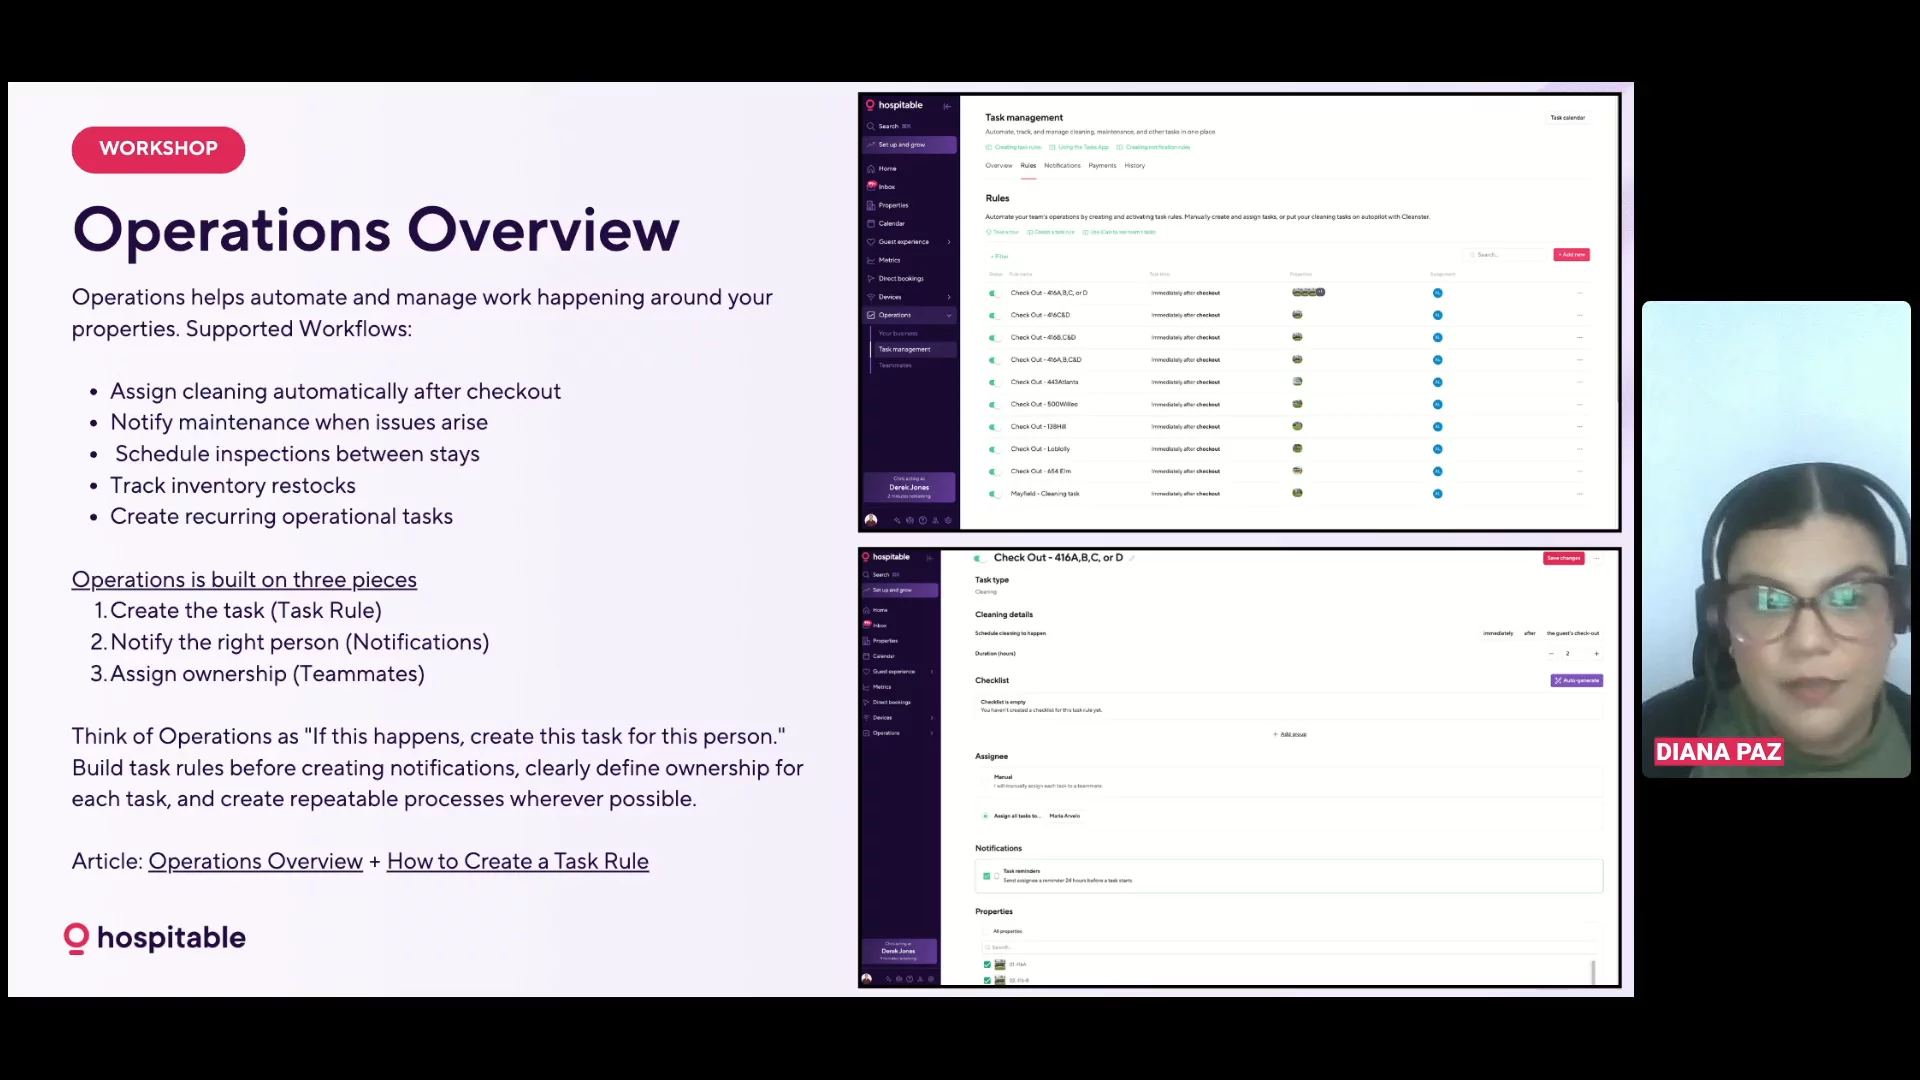Click the Diana Paz speaker video thumbnail

1776,540
